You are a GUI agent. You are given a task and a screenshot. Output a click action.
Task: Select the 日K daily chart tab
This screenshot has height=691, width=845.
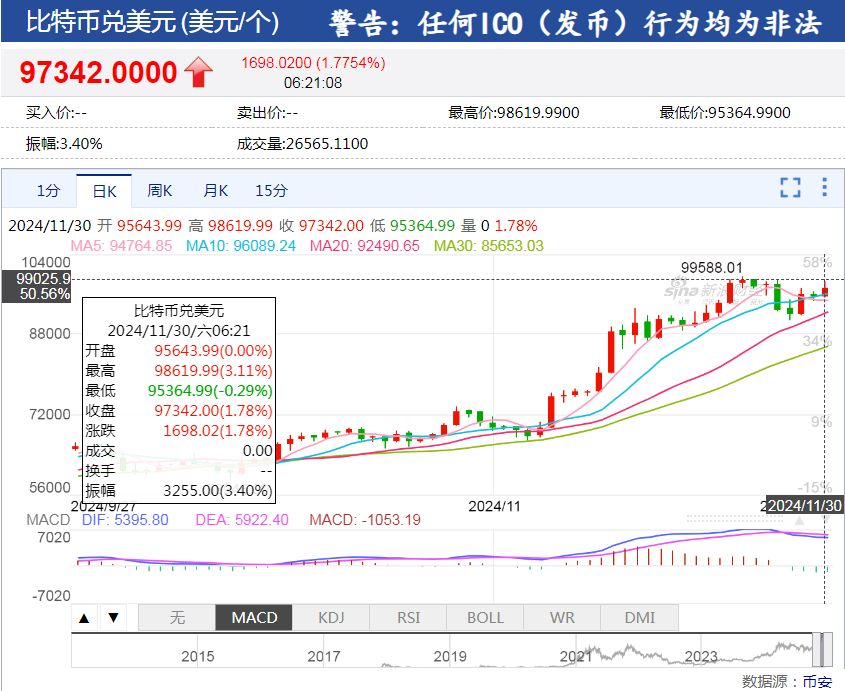tap(105, 190)
